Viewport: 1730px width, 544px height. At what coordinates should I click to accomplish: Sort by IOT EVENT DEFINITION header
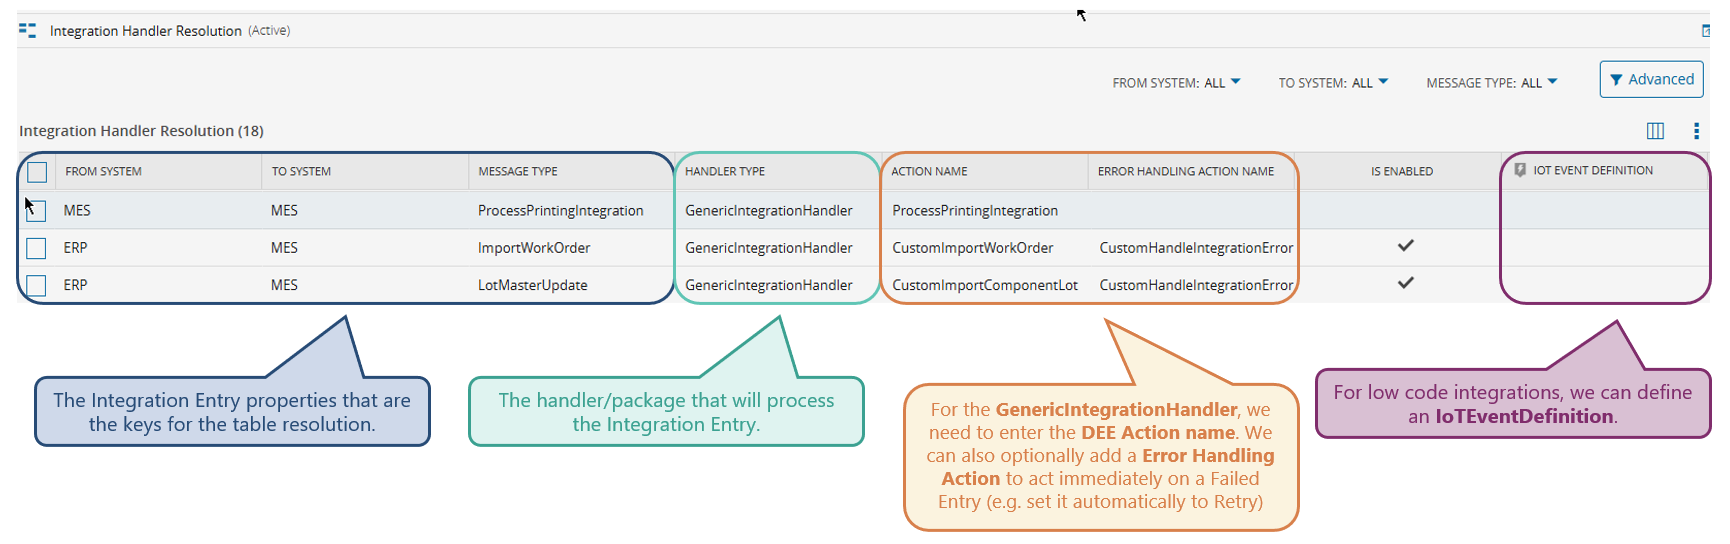tap(1593, 171)
